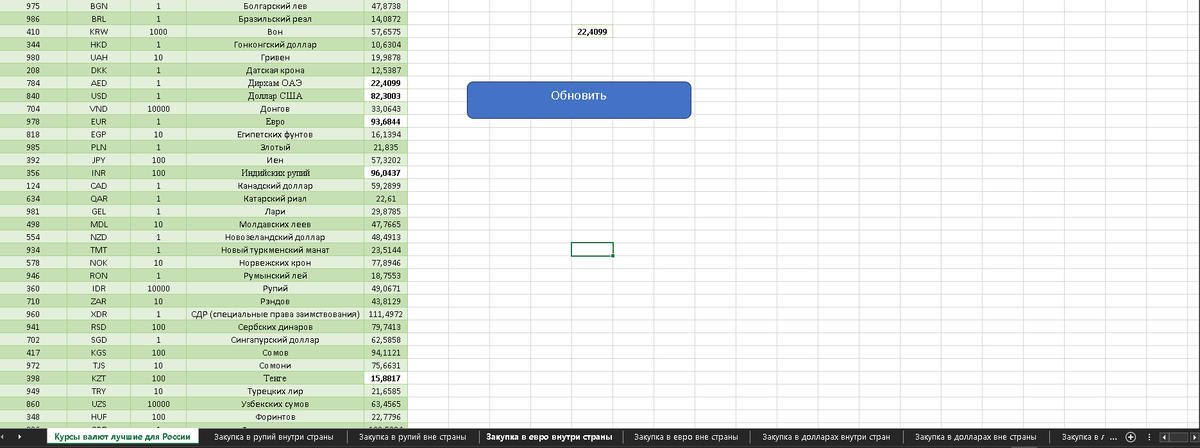Select the 'Датская крона' cell
Image resolution: width=1200 pixels, height=448 pixels.
coord(275,70)
